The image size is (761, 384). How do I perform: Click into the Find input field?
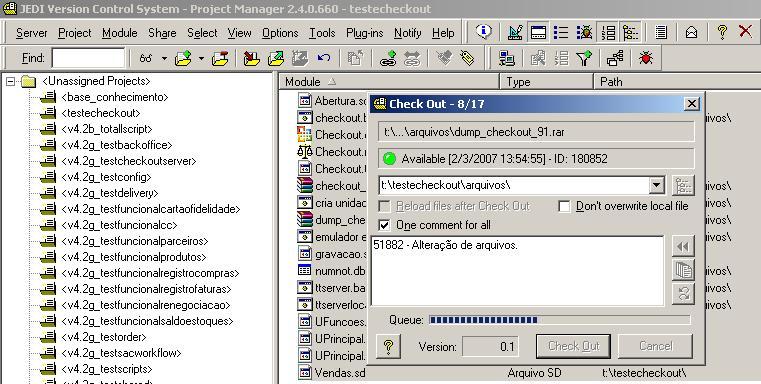[x=88, y=58]
